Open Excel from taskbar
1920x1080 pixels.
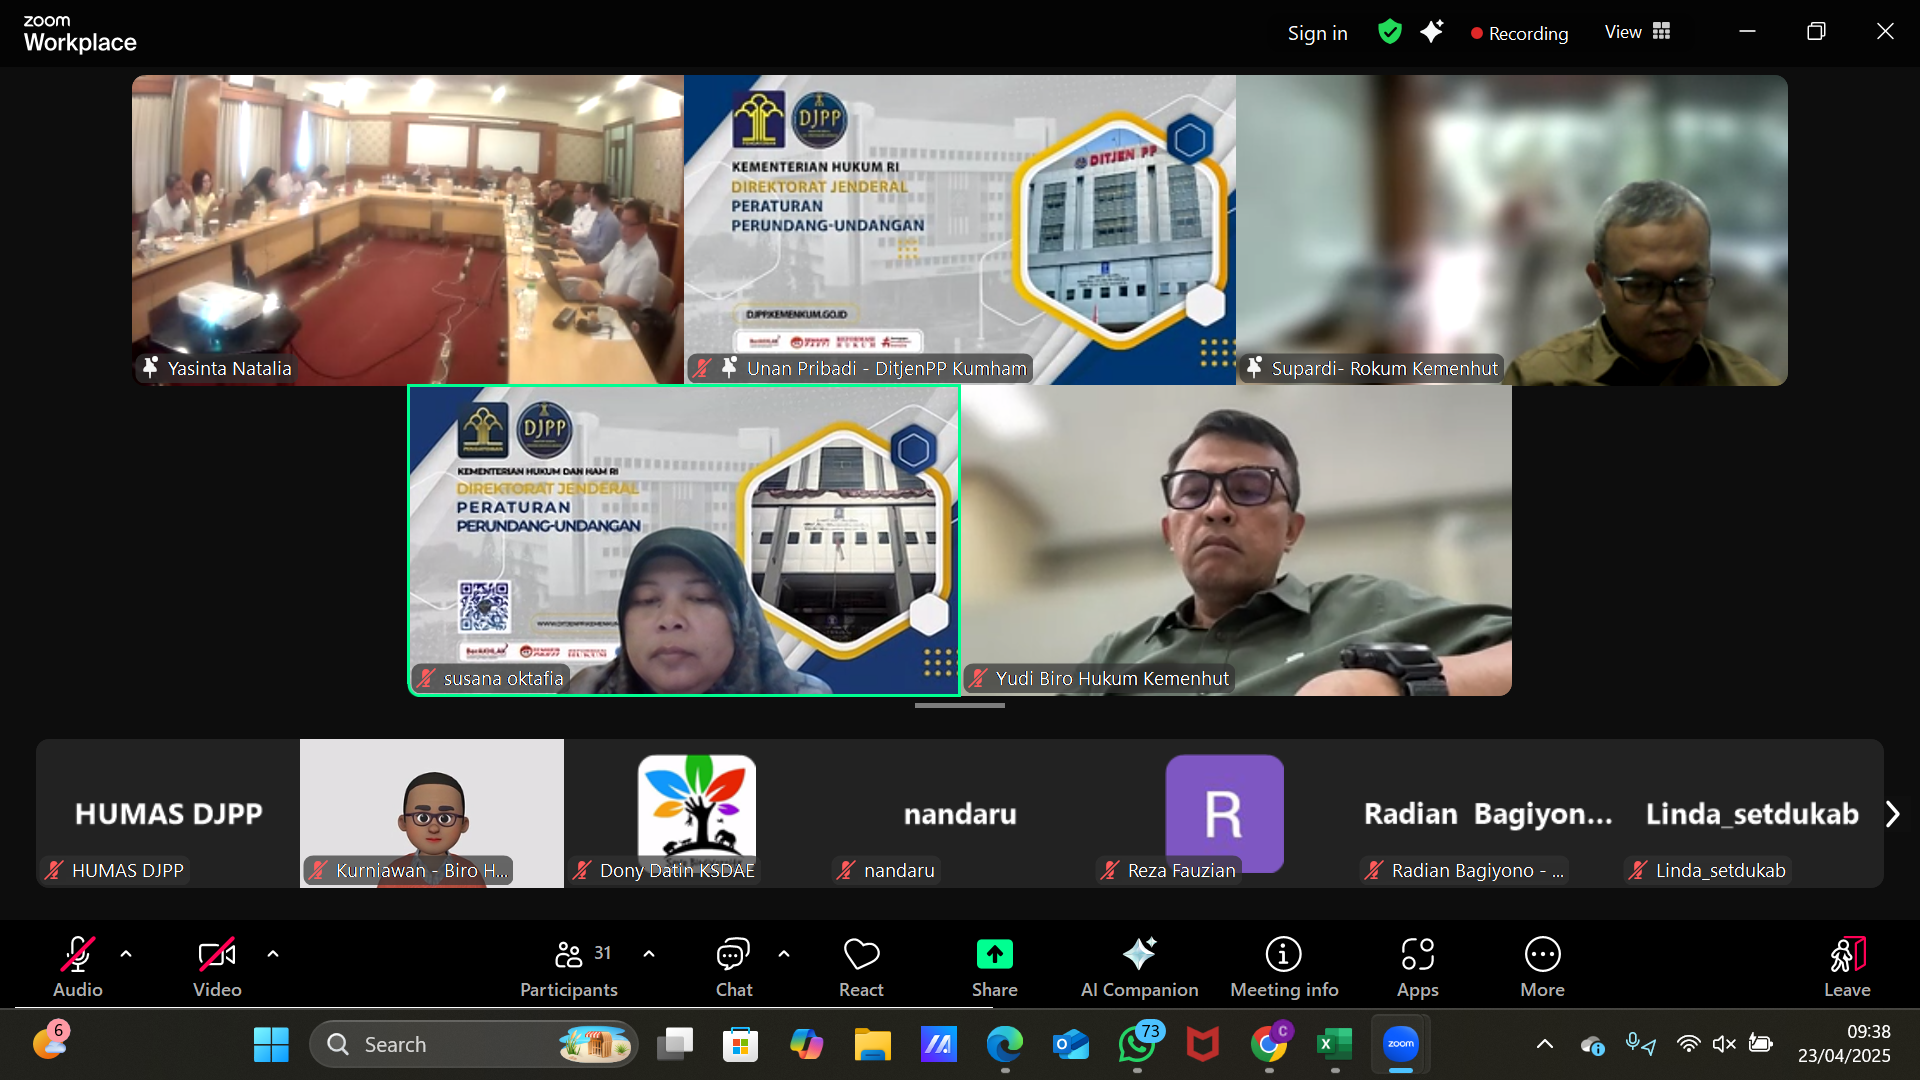1335,1045
